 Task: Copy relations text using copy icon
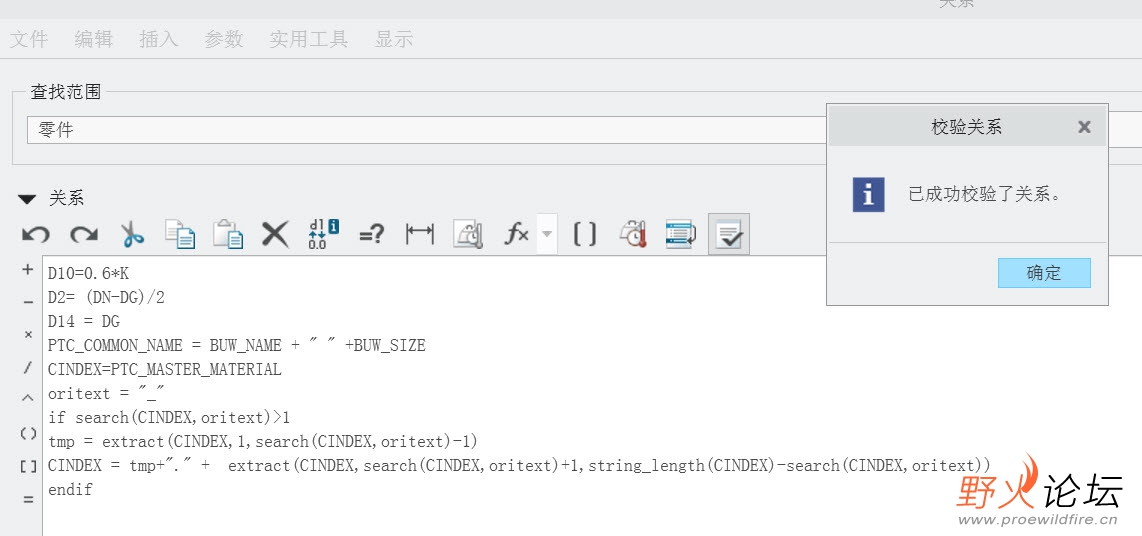tap(179, 234)
